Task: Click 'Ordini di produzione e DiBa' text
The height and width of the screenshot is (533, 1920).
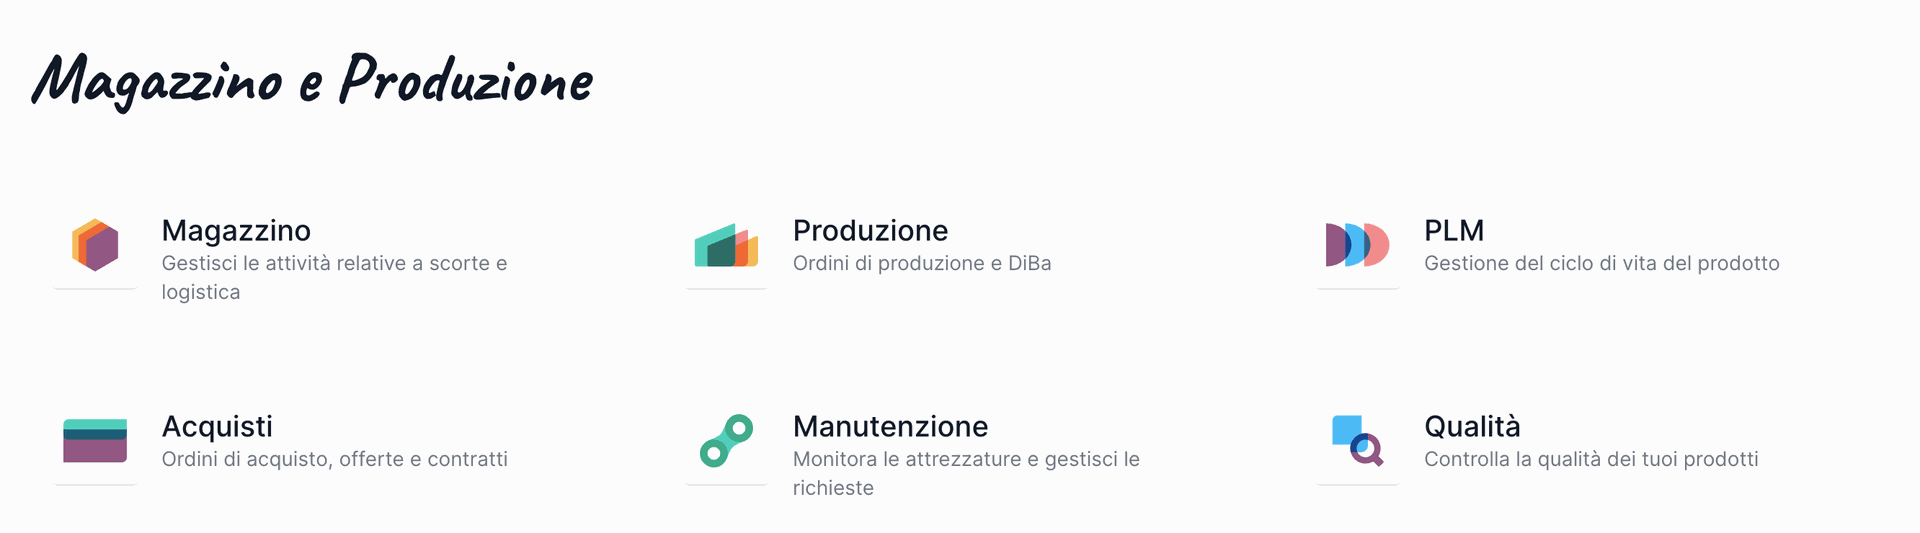Action: pos(921,264)
